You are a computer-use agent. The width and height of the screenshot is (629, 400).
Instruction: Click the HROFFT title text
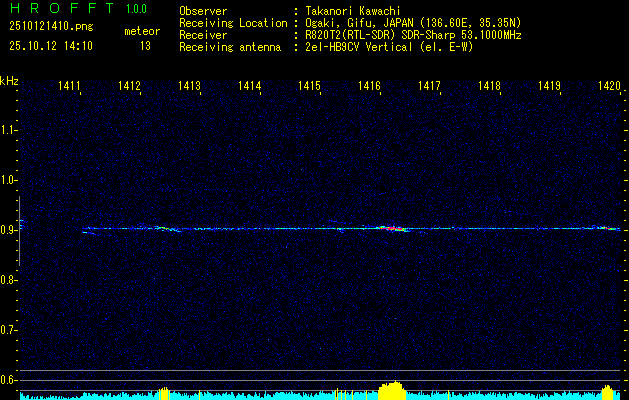coord(62,8)
